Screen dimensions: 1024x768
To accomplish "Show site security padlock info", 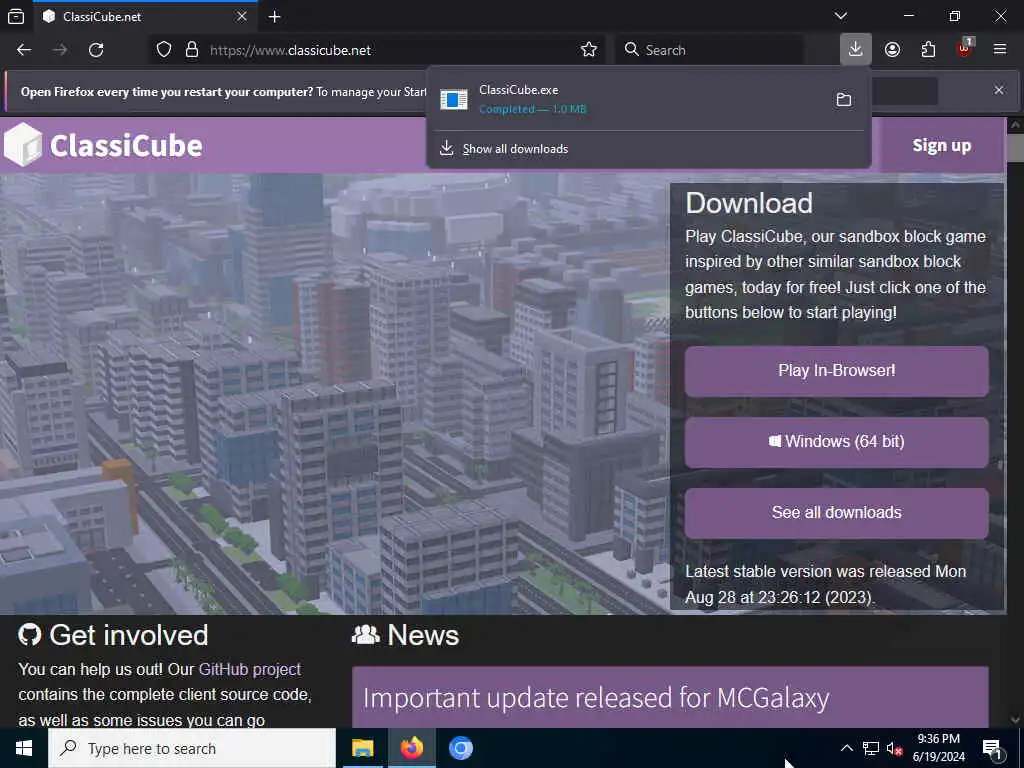I will click(x=192, y=50).
